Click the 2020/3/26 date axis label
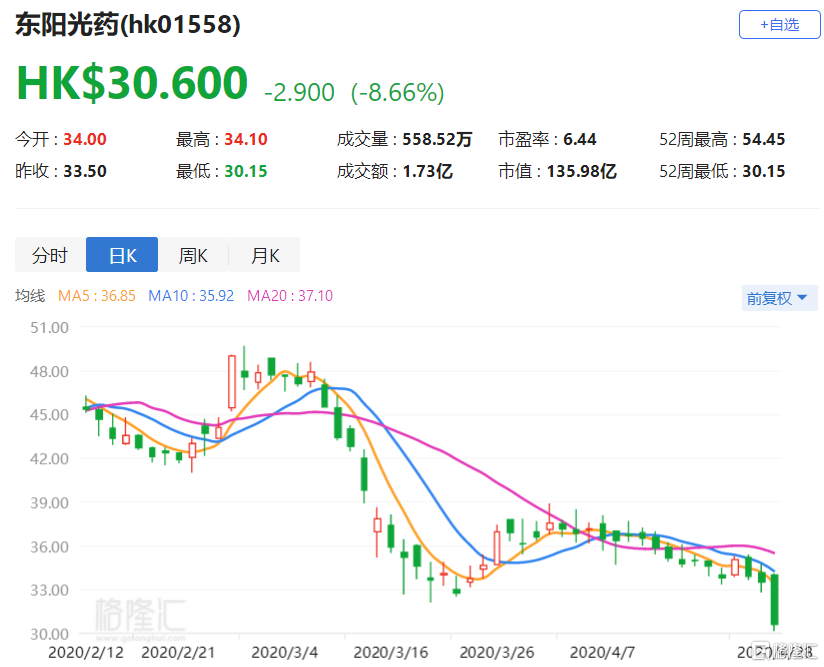Image resolution: width=824 pixels, height=667 pixels. (497, 652)
